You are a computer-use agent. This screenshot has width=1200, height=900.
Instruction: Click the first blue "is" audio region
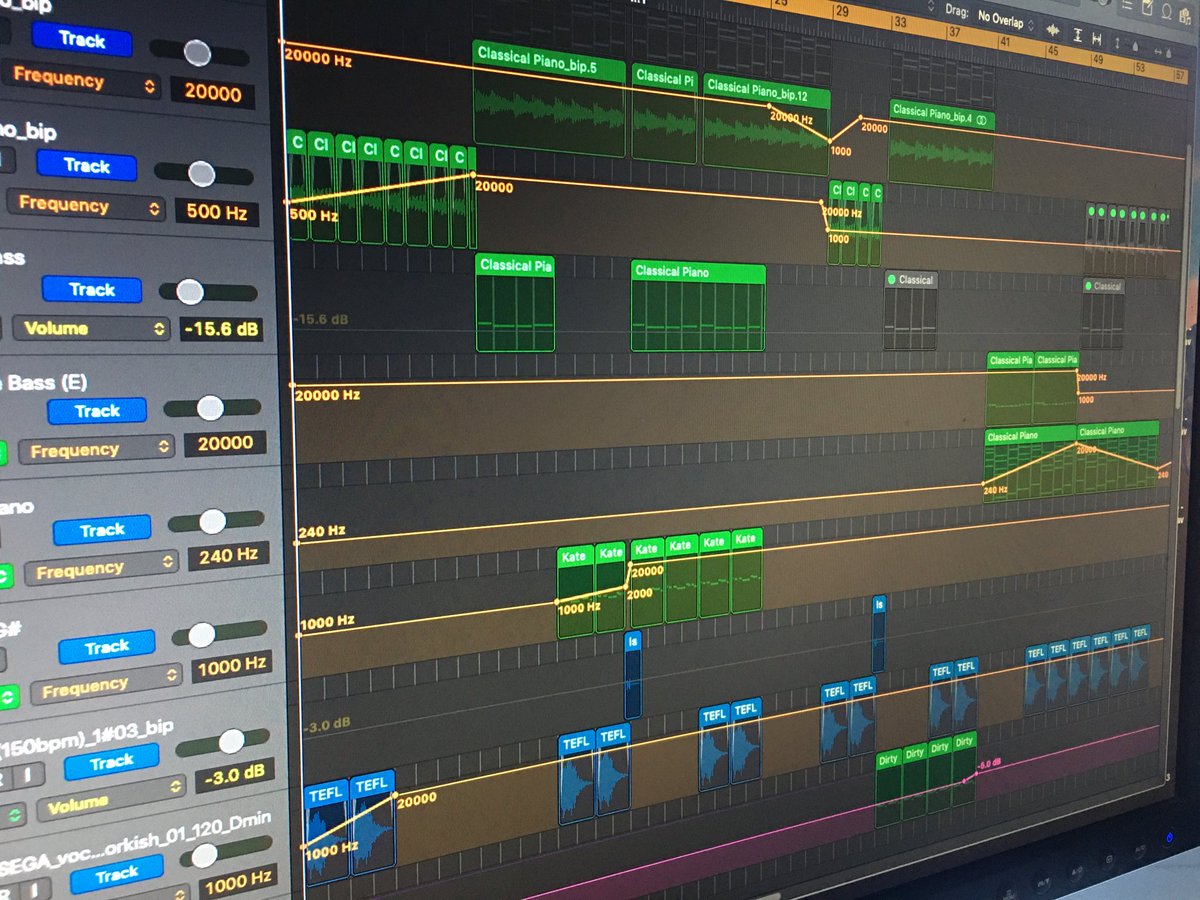pos(632,675)
